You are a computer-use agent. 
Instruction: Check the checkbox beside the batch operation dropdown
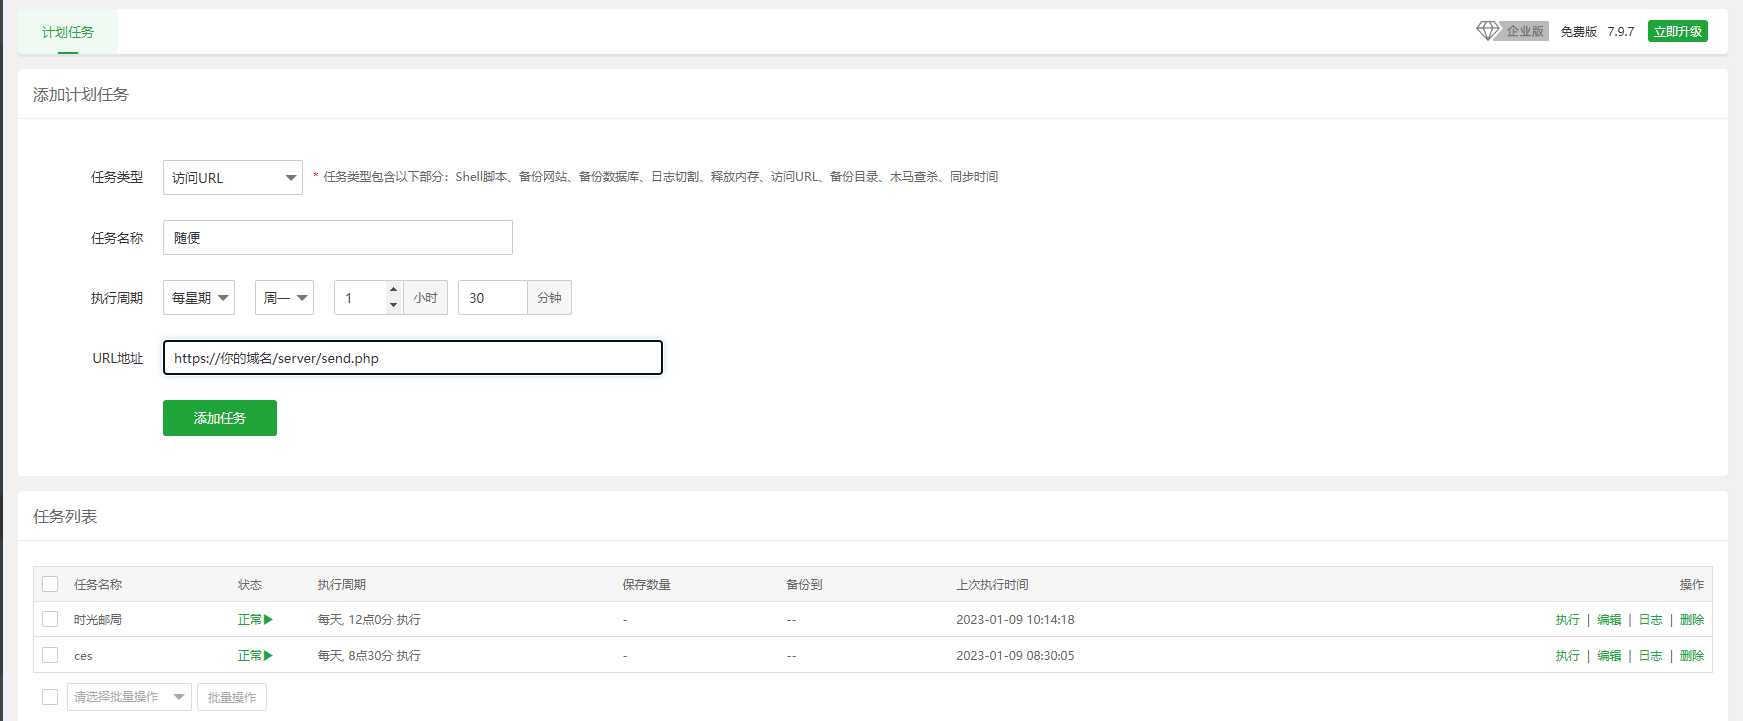(x=50, y=697)
